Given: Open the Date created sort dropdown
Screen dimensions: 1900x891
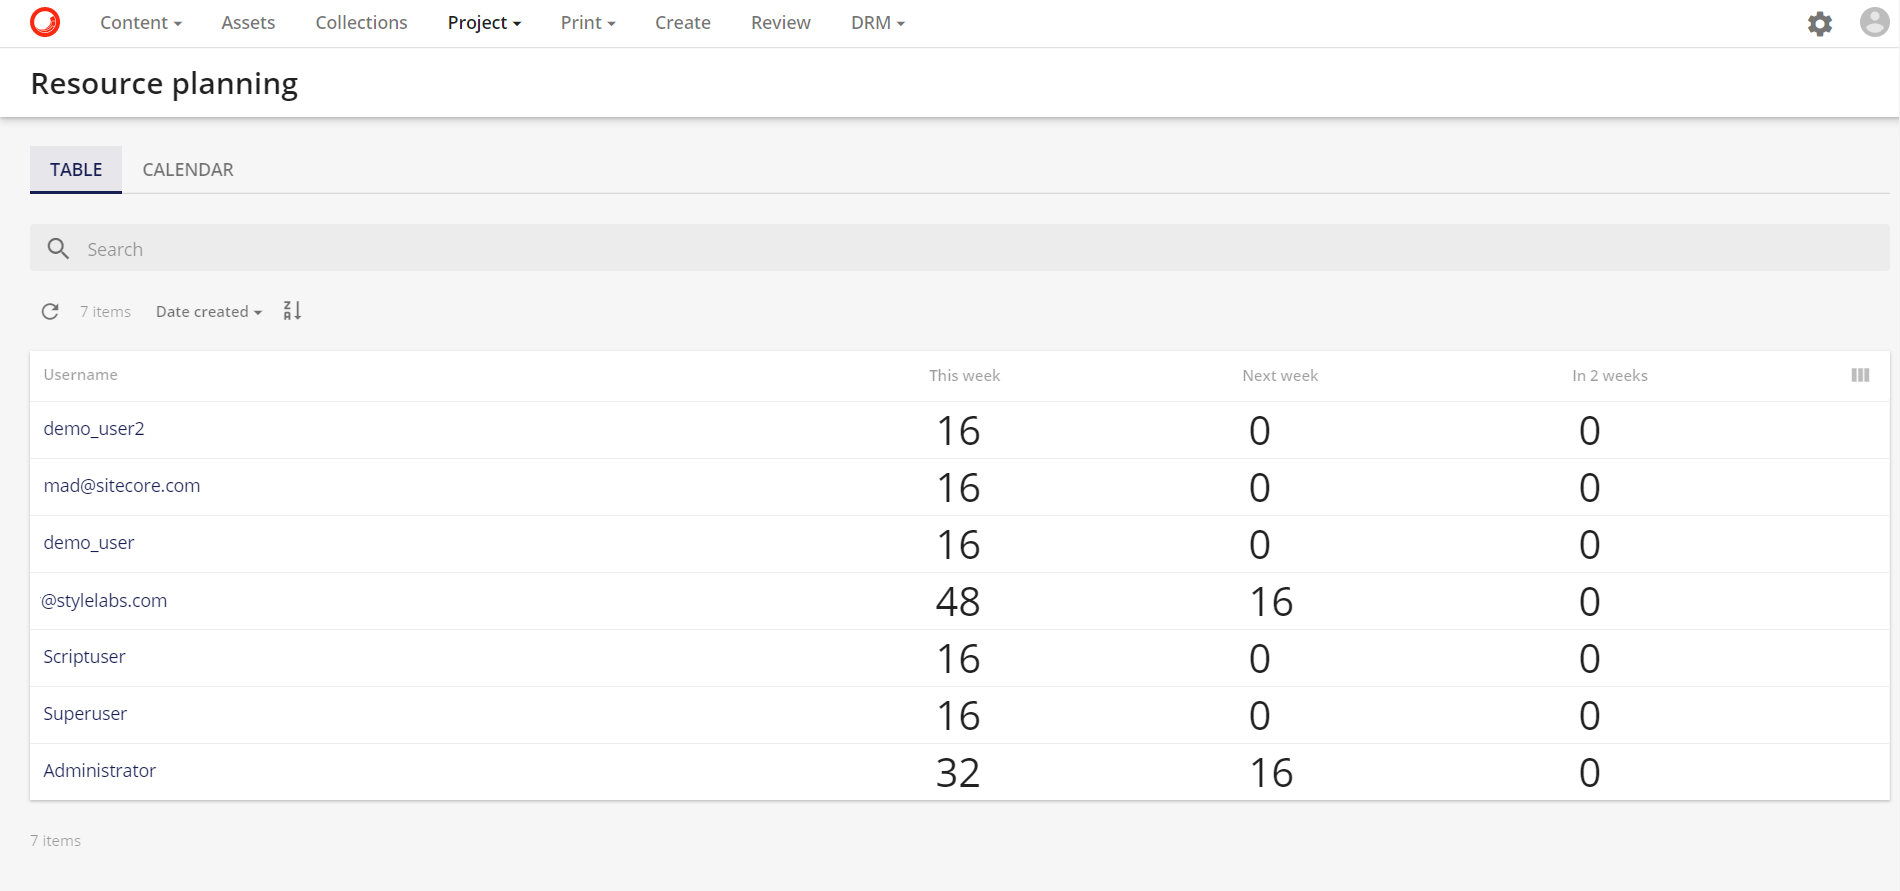Looking at the screenshot, I should coord(208,312).
